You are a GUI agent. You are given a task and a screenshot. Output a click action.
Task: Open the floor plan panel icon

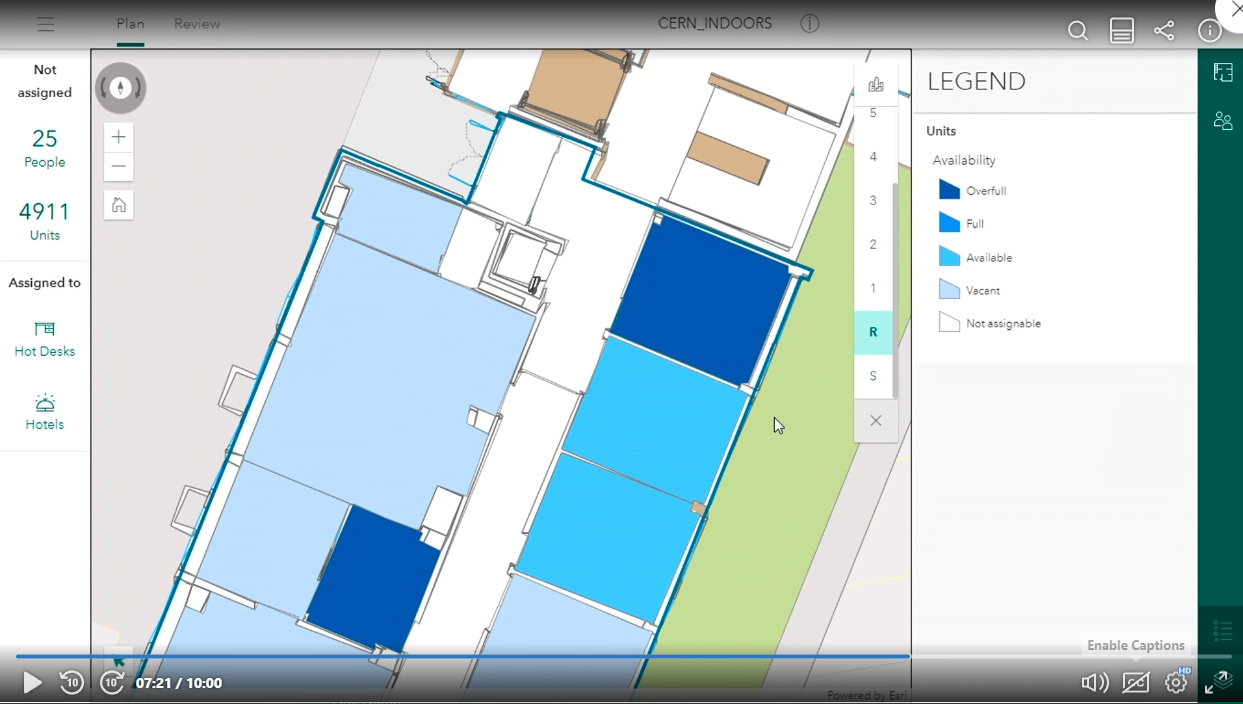coord(1222,72)
